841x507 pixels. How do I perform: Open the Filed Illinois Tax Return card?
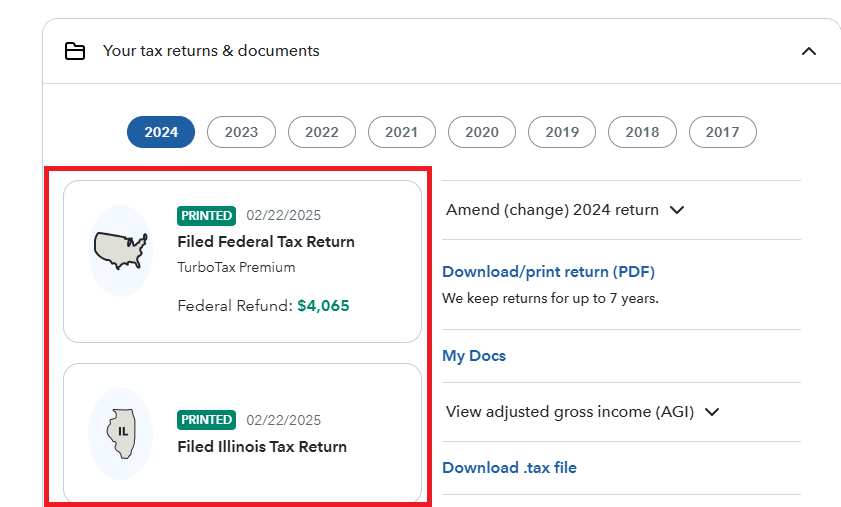[x=262, y=447]
